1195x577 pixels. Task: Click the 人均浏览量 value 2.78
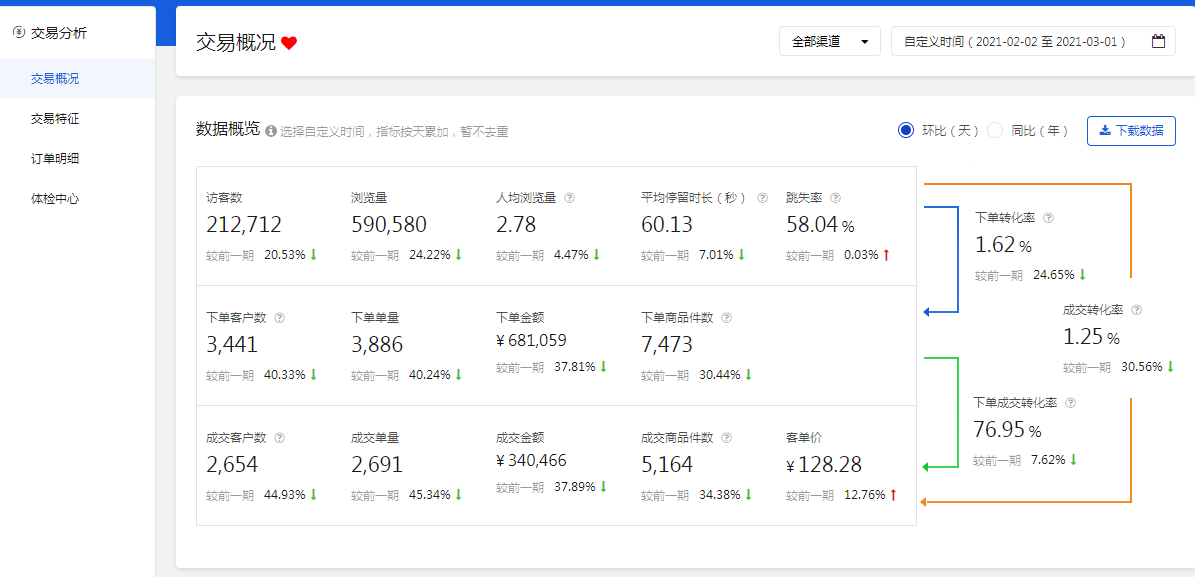[516, 225]
